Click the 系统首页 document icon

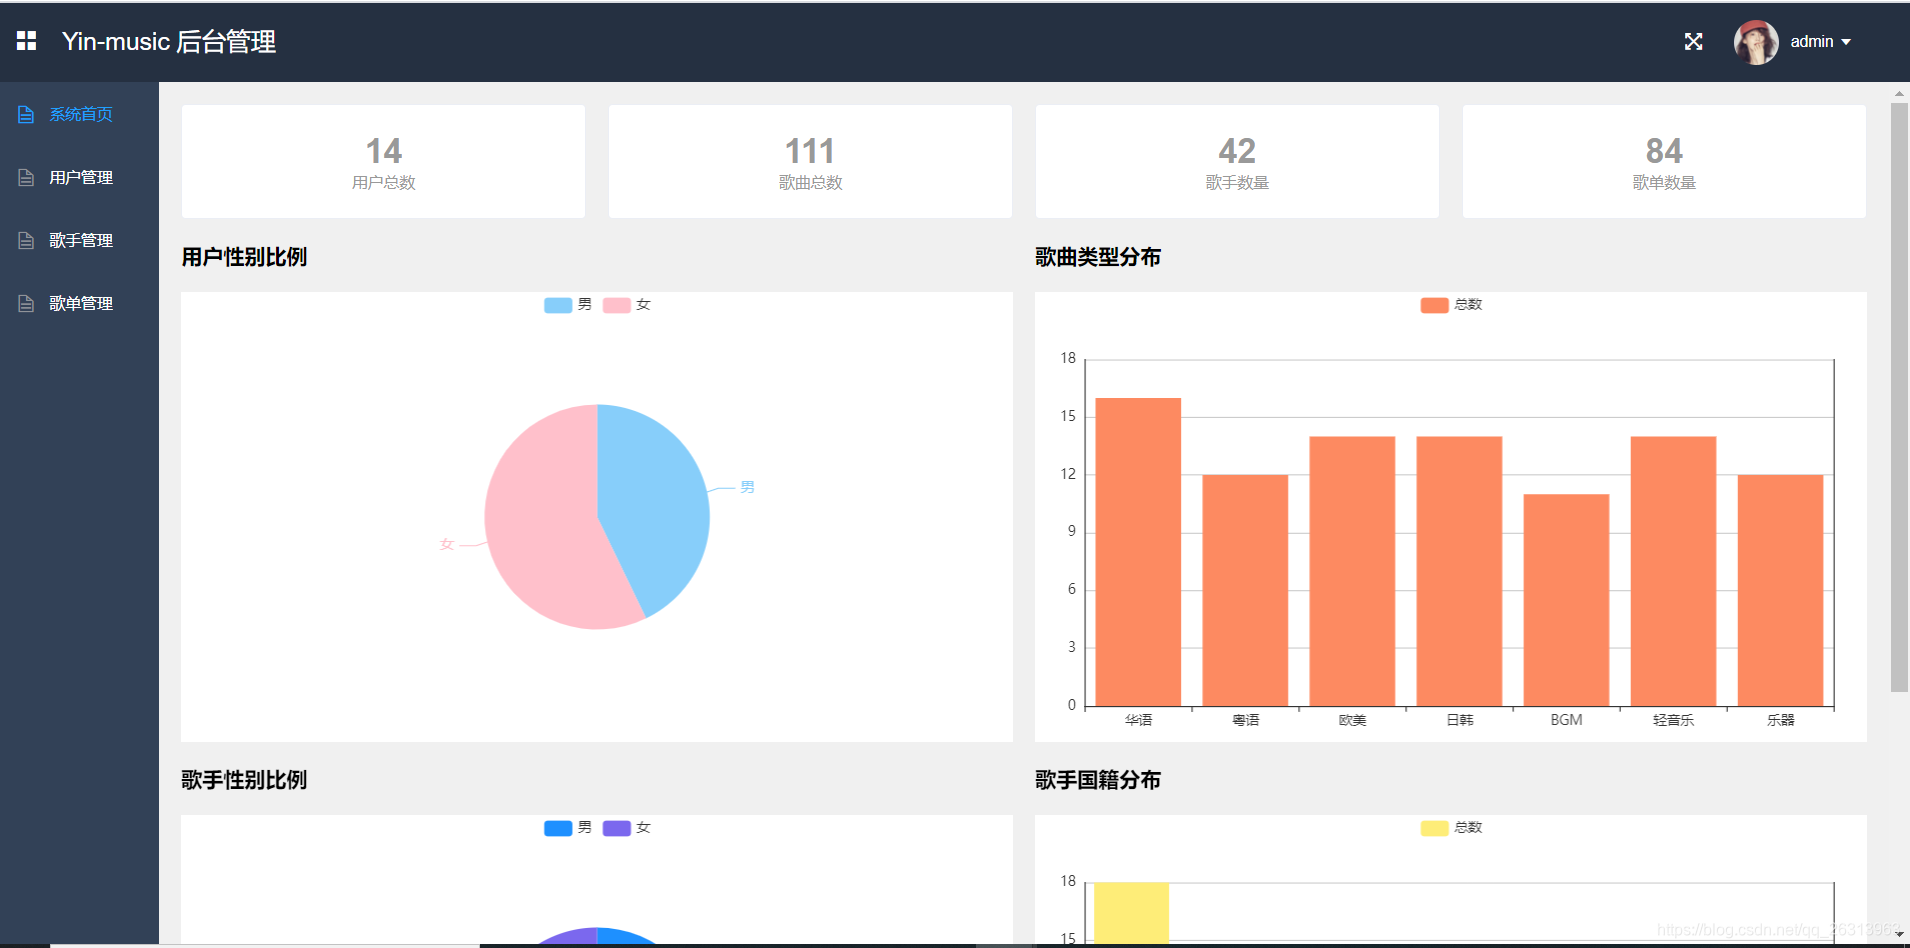[x=26, y=115]
